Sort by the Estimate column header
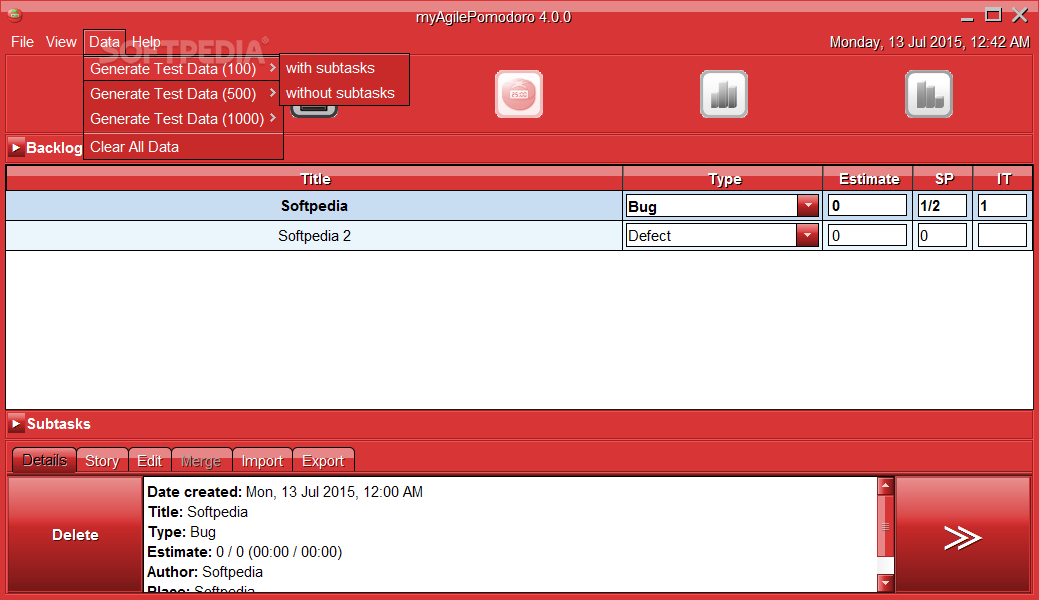The width and height of the screenshot is (1039, 600). coord(868,179)
